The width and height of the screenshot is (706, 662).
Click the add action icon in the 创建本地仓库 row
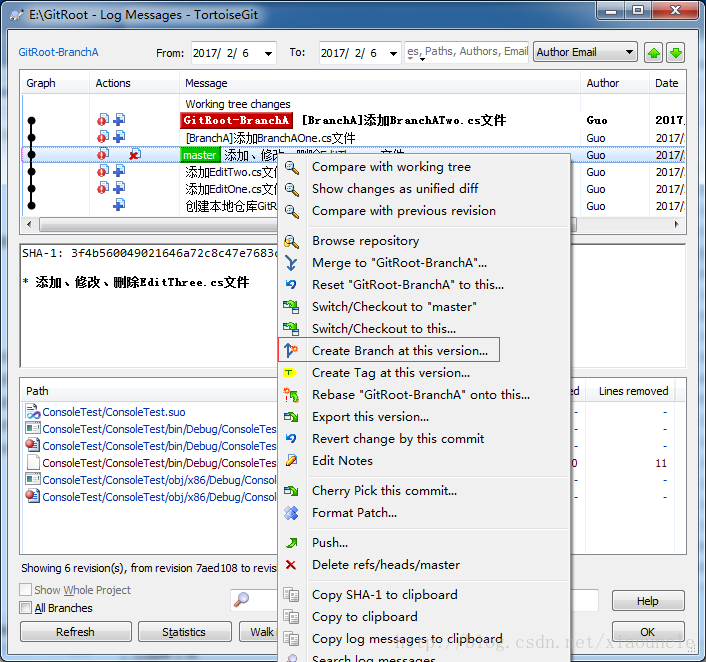[119, 205]
